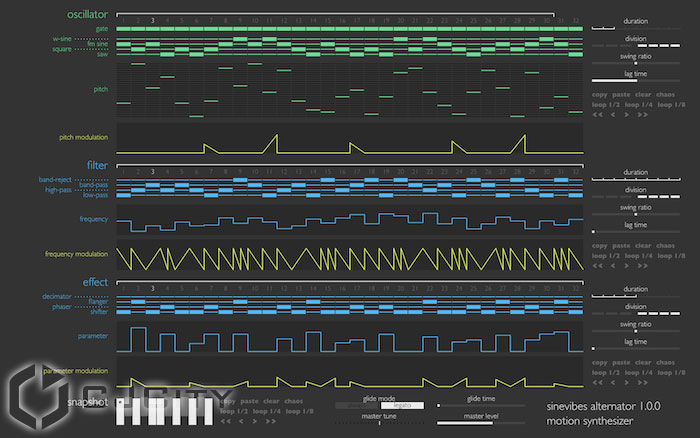The height and width of the screenshot is (438, 700).
Task: Set filter to loop 1/8
Action: click(671, 256)
